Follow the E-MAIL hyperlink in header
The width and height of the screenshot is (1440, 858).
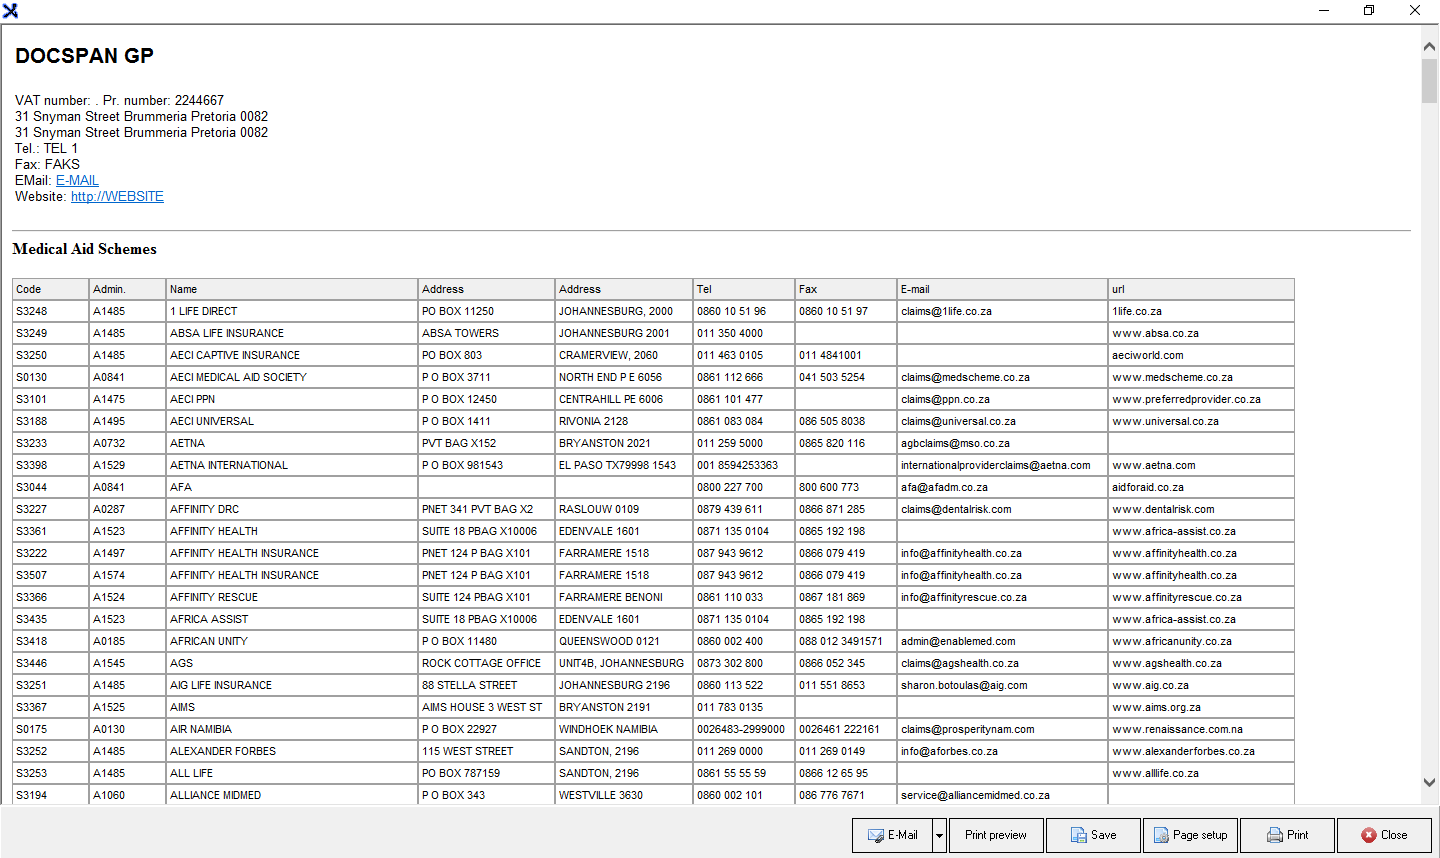coord(77,180)
